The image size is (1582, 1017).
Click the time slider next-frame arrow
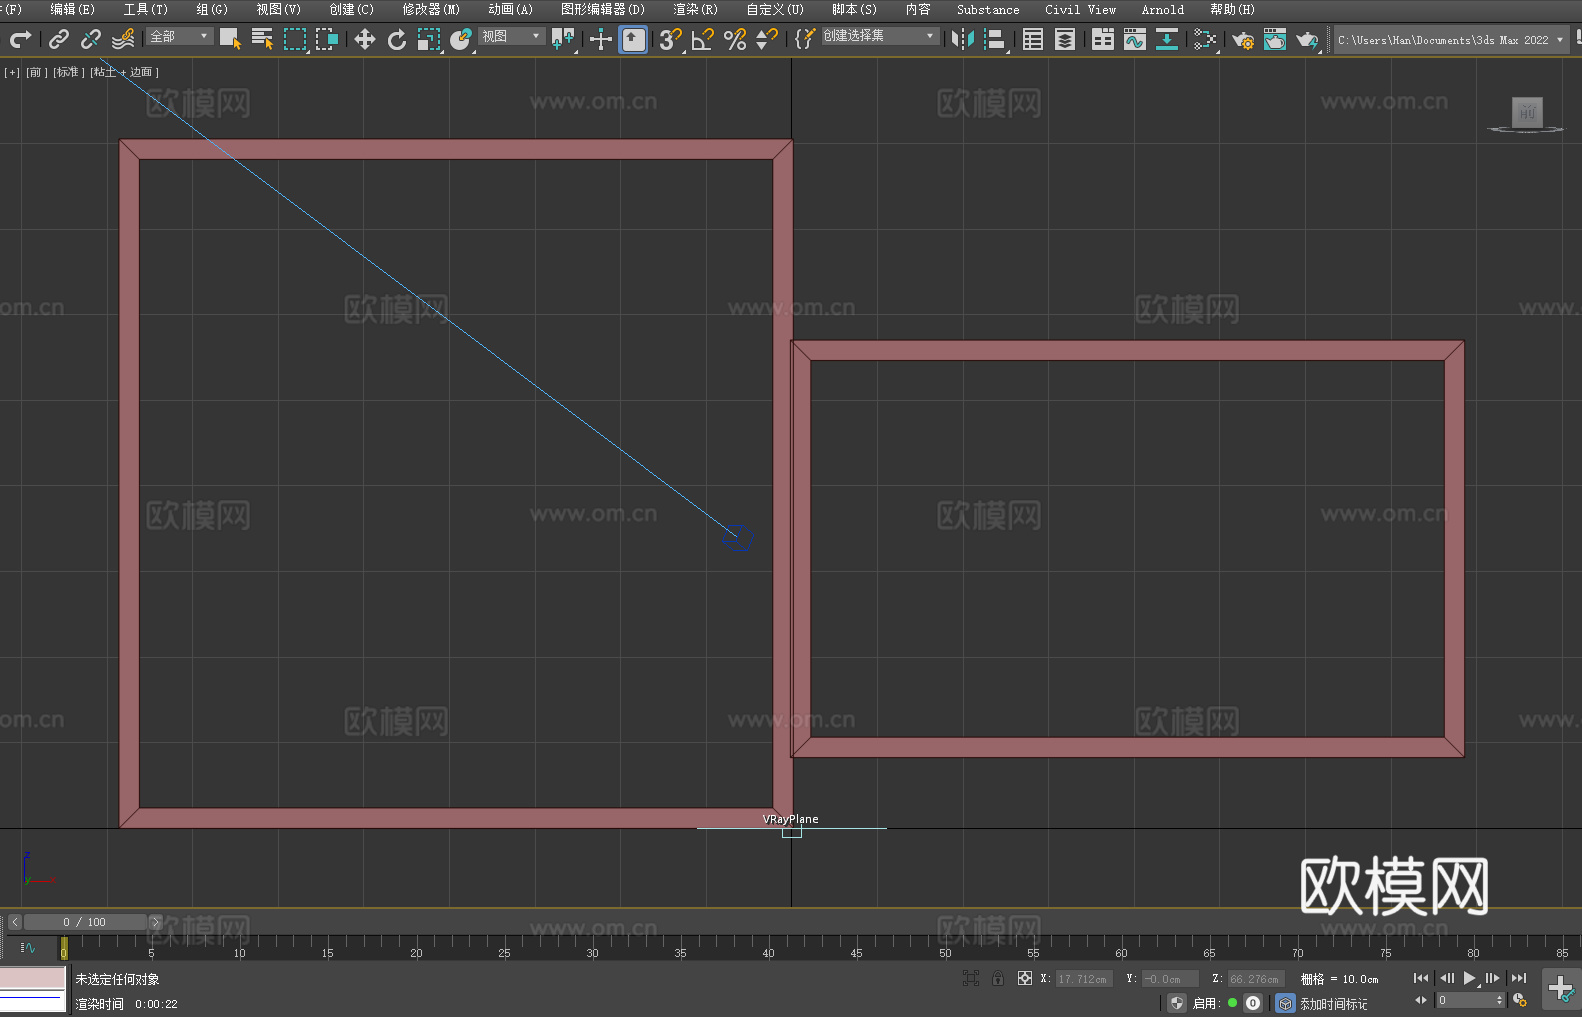tap(155, 922)
